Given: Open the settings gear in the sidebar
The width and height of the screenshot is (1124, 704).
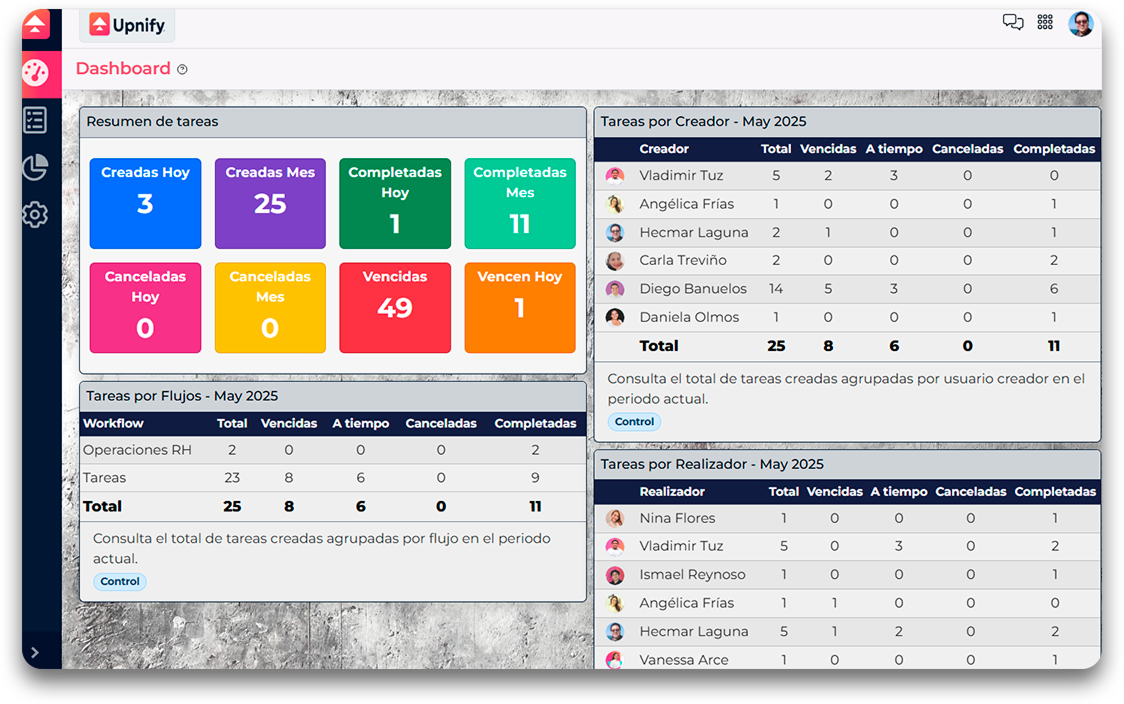Looking at the screenshot, I should tap(35, 214).
